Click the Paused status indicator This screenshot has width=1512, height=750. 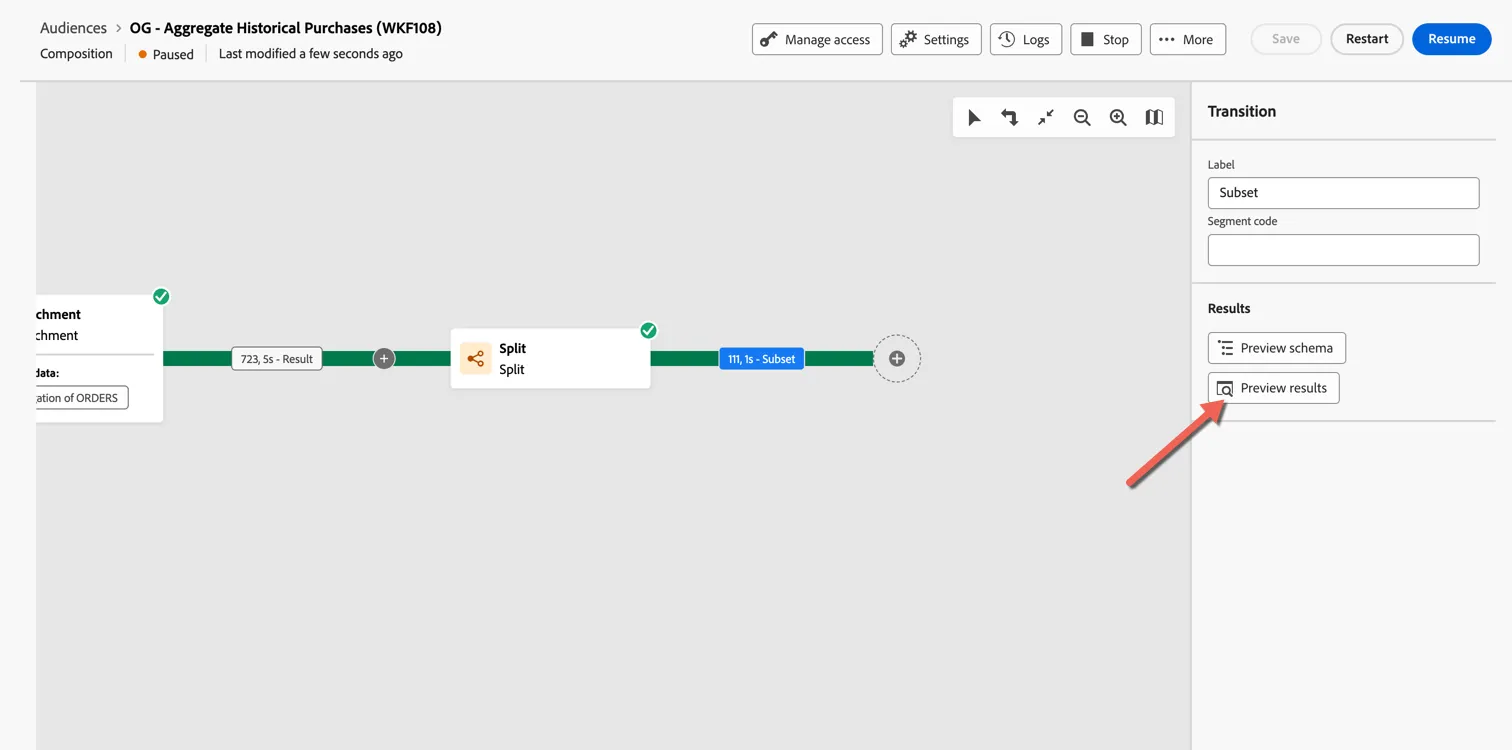tap(166, 54)
